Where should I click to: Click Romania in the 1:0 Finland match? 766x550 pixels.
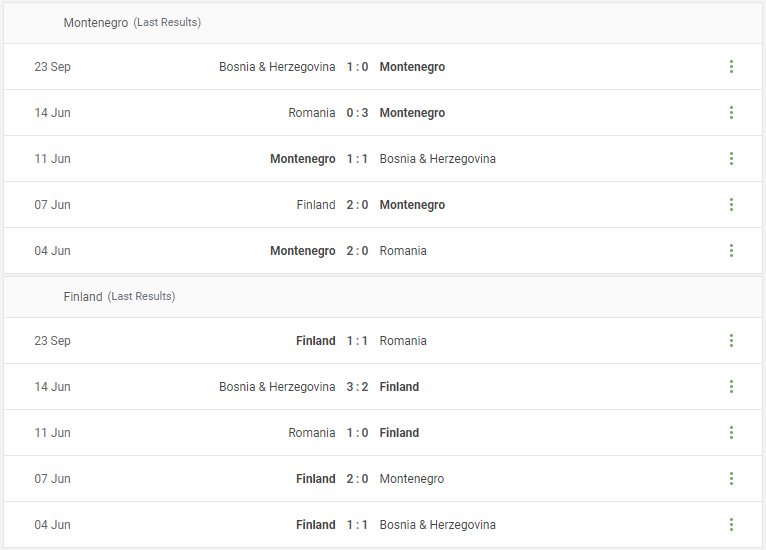tap(312, 433)
